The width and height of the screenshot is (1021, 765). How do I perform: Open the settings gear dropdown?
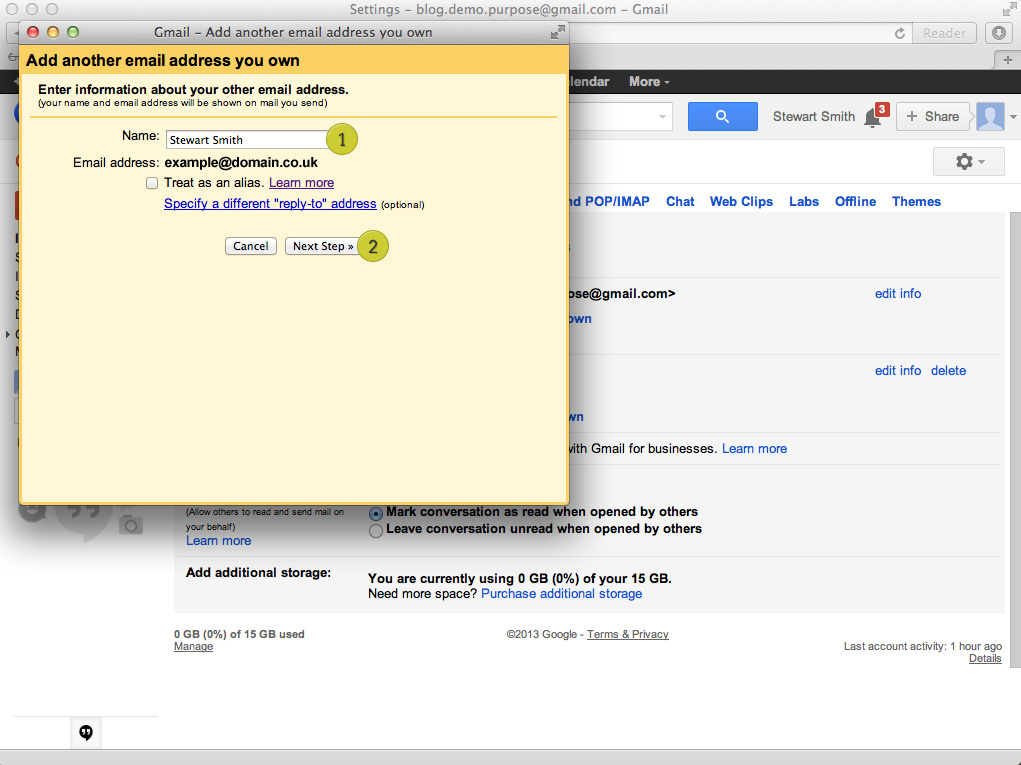click(970, 161)
